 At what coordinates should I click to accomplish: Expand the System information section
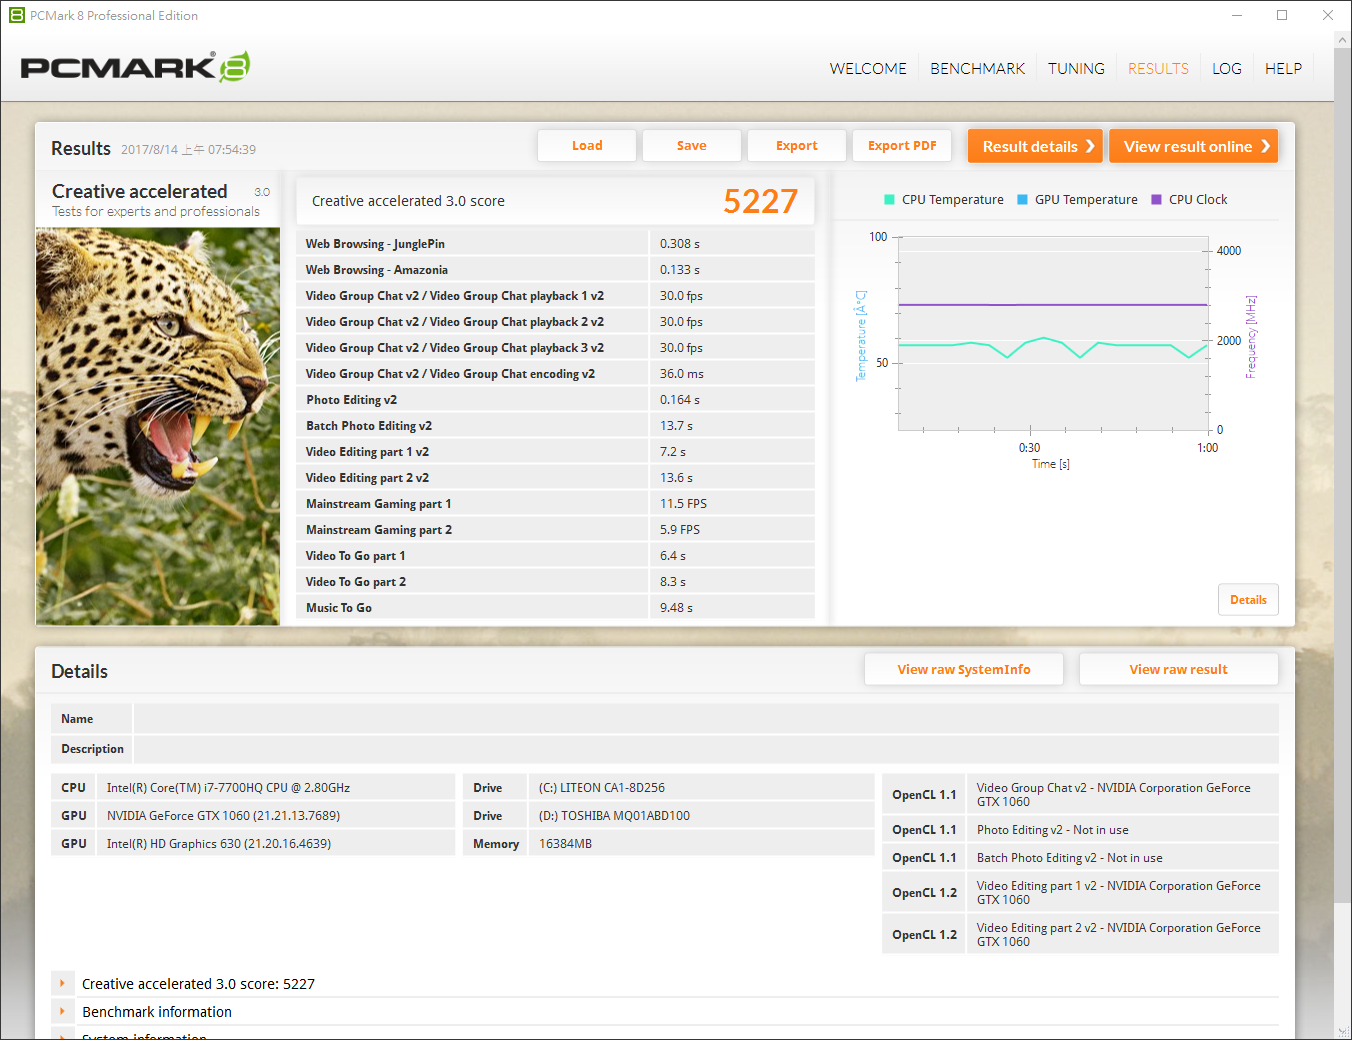tap(62, 1034)
